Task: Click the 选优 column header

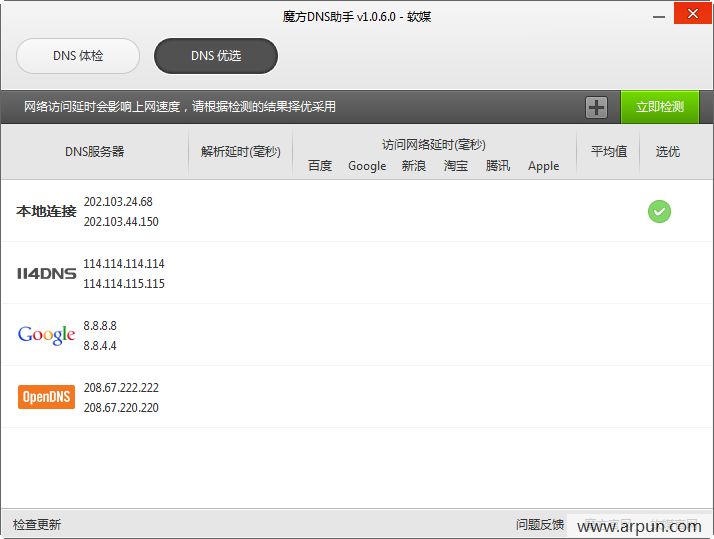Action: (668, 152)
